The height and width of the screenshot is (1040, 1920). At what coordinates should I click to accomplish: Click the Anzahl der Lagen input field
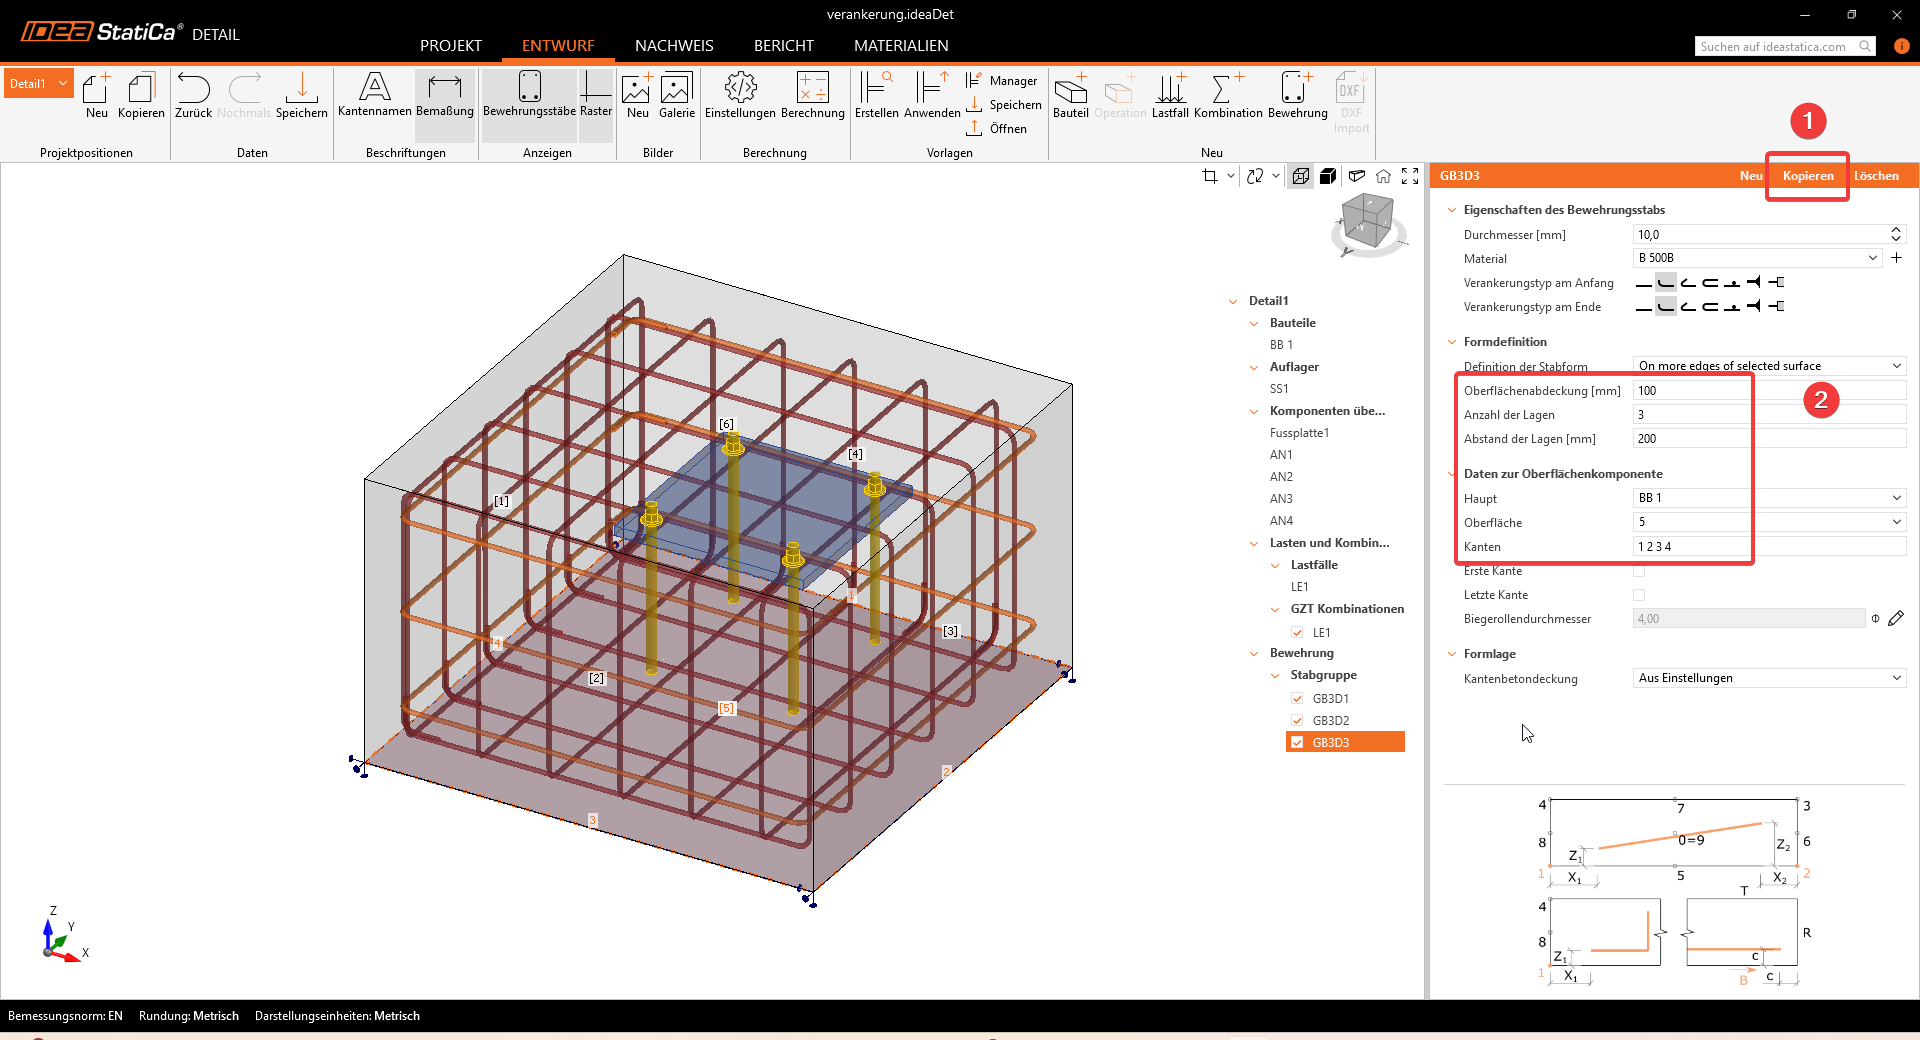[1768, 415]
